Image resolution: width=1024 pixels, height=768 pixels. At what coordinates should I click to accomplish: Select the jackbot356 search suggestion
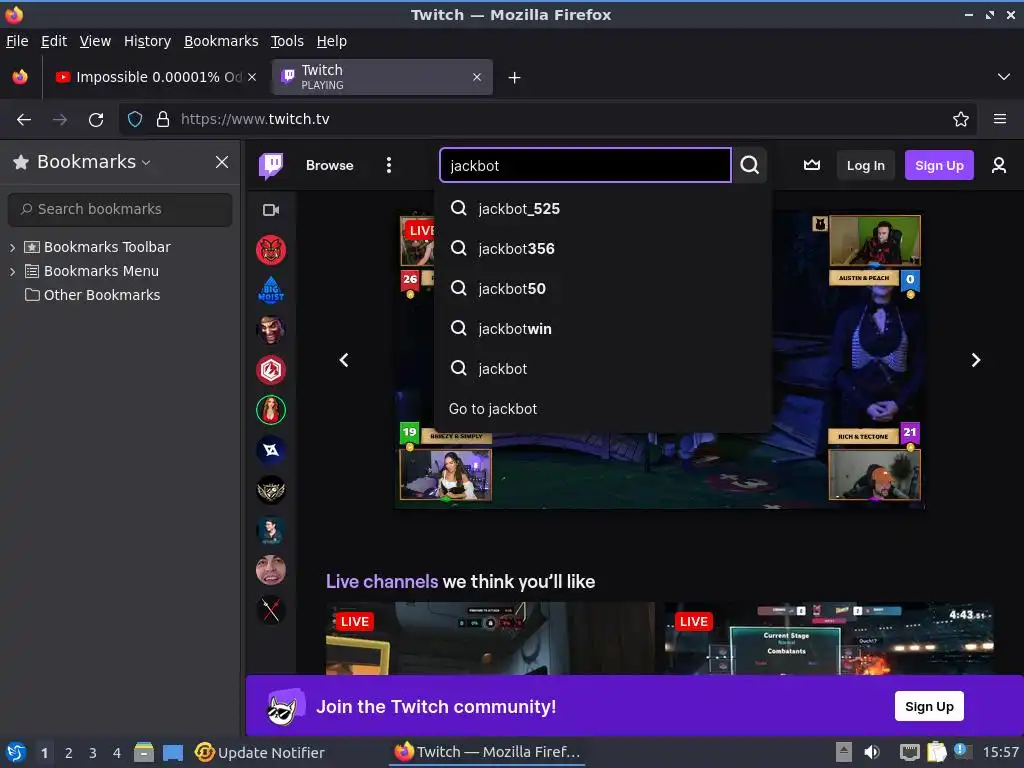point(603,249)
